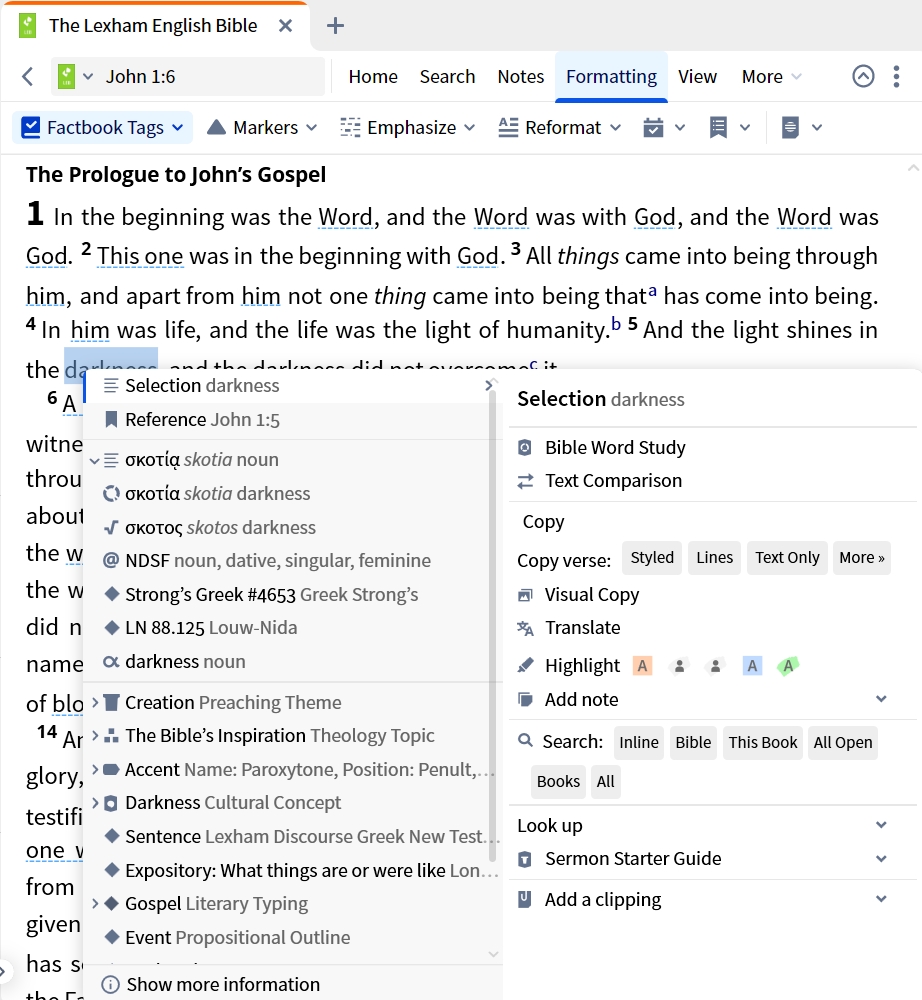
Task: Click the Bible Word Study icon
Action: [525, 448]
